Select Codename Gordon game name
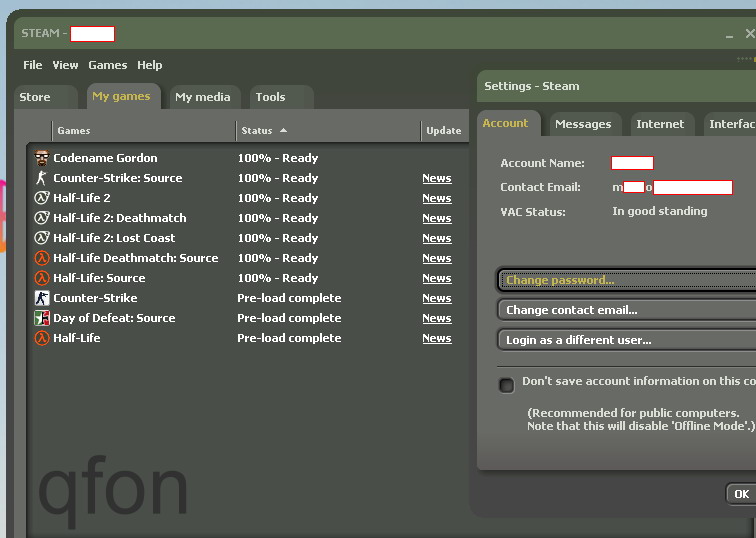Screen dimensions: 756x538 105,158
